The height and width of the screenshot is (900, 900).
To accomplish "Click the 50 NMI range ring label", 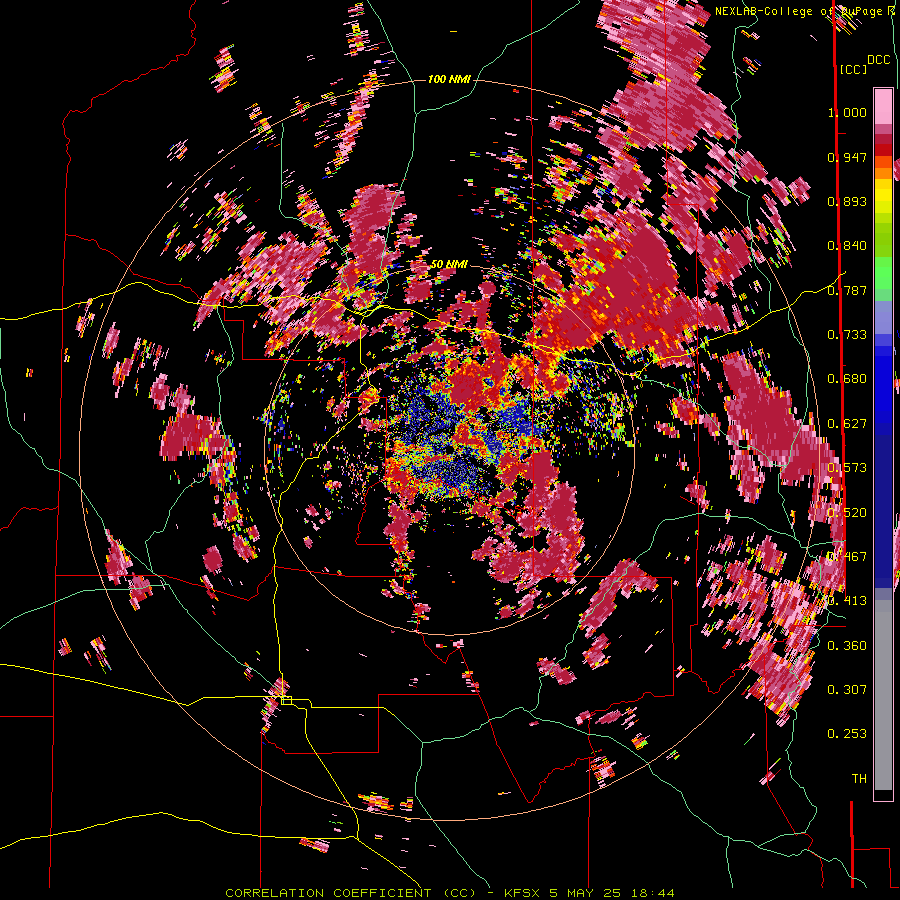I will (x=449, y=264).
